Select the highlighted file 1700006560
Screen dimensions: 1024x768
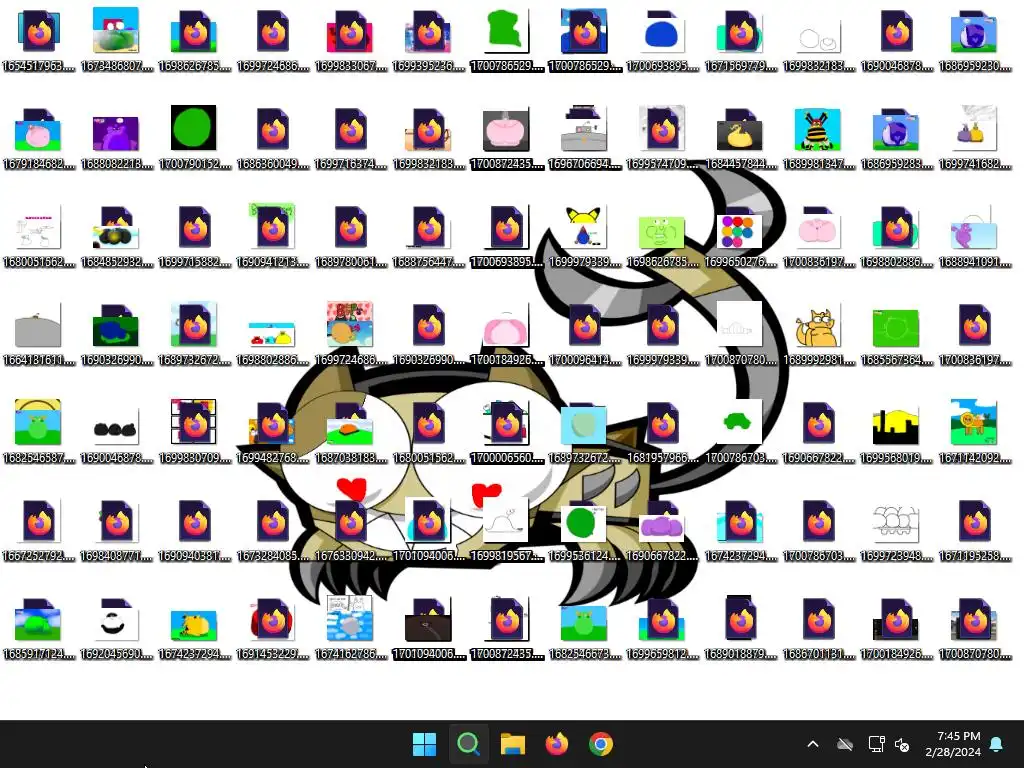(x=507, y=431)
